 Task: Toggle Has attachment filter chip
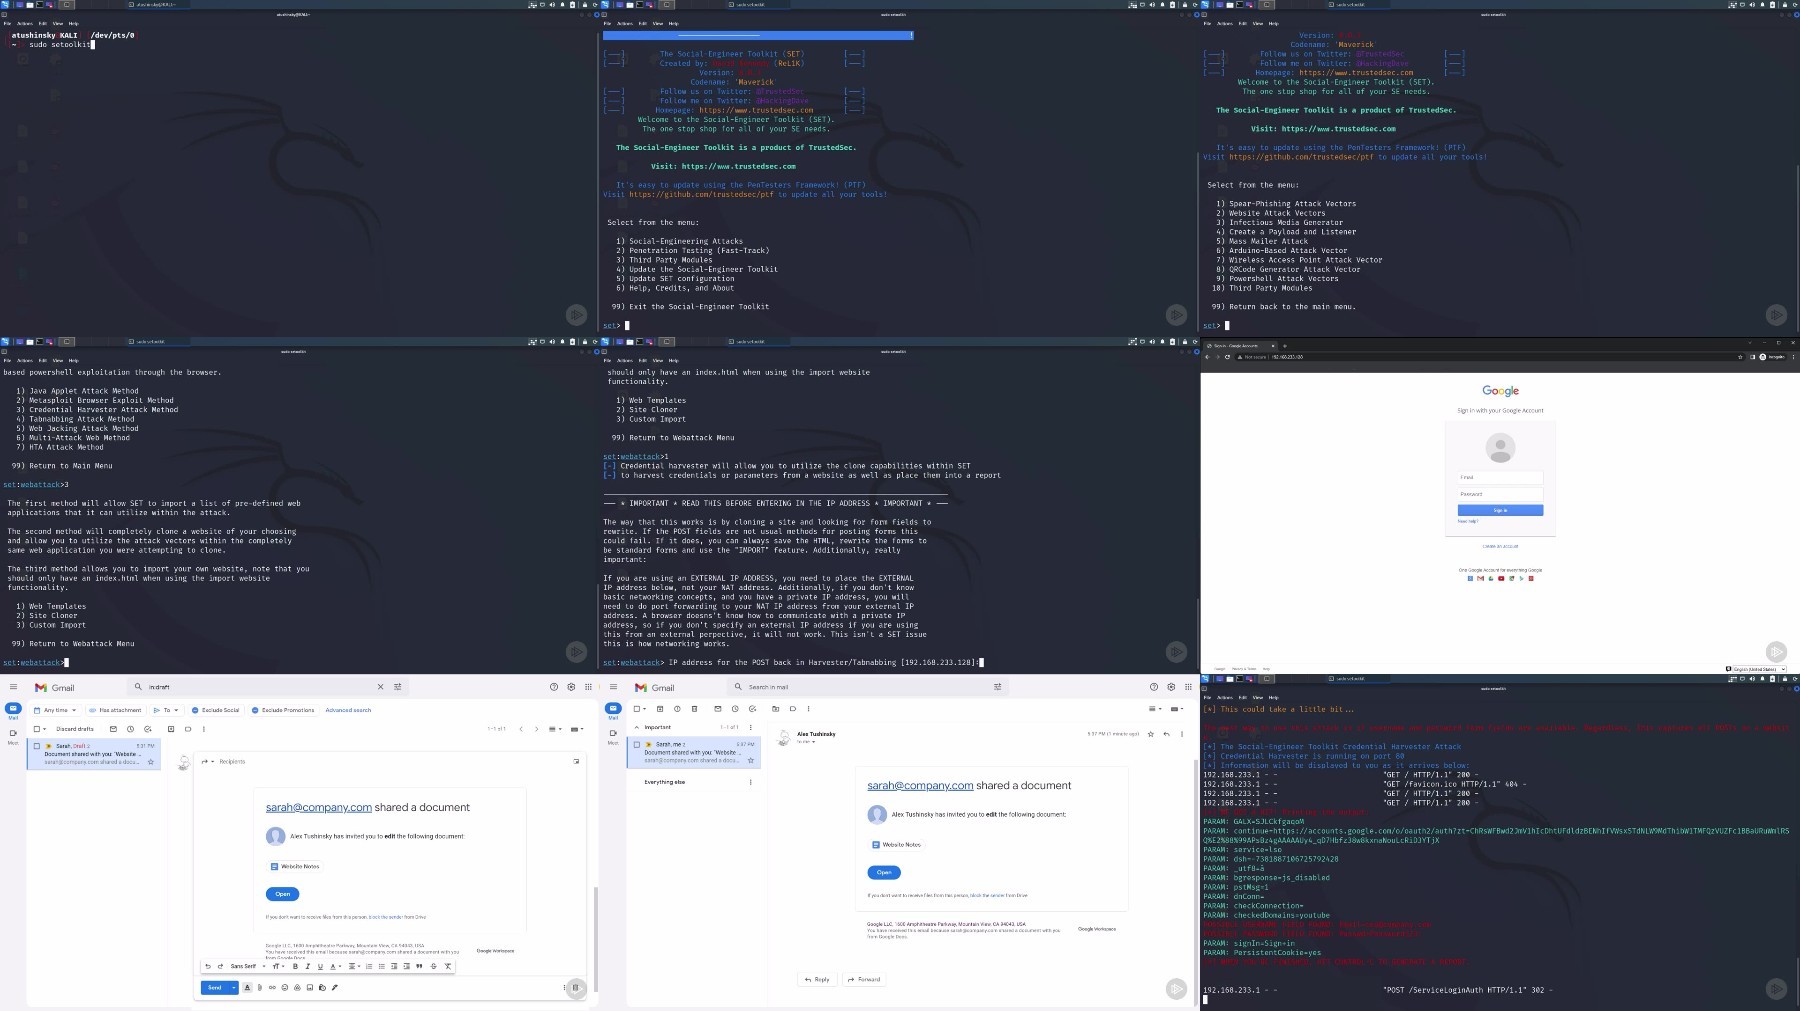point(115,710)
